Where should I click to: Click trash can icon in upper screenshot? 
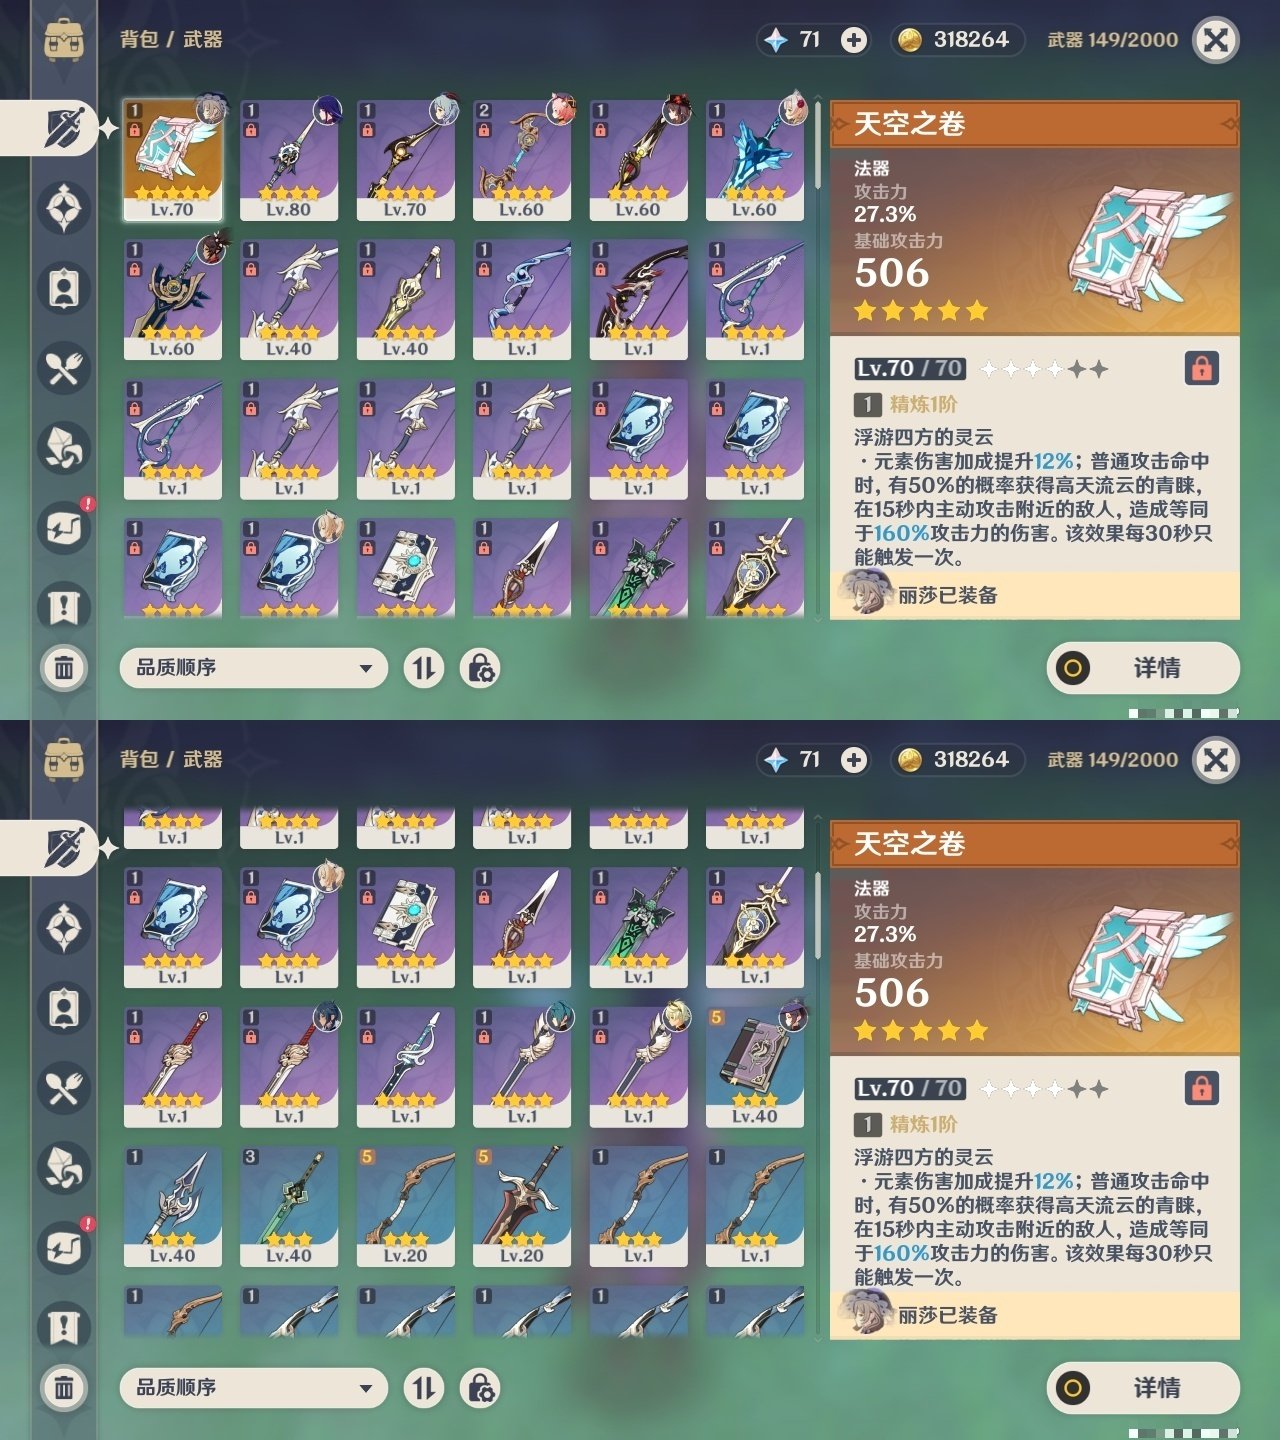tap(64, 668)
